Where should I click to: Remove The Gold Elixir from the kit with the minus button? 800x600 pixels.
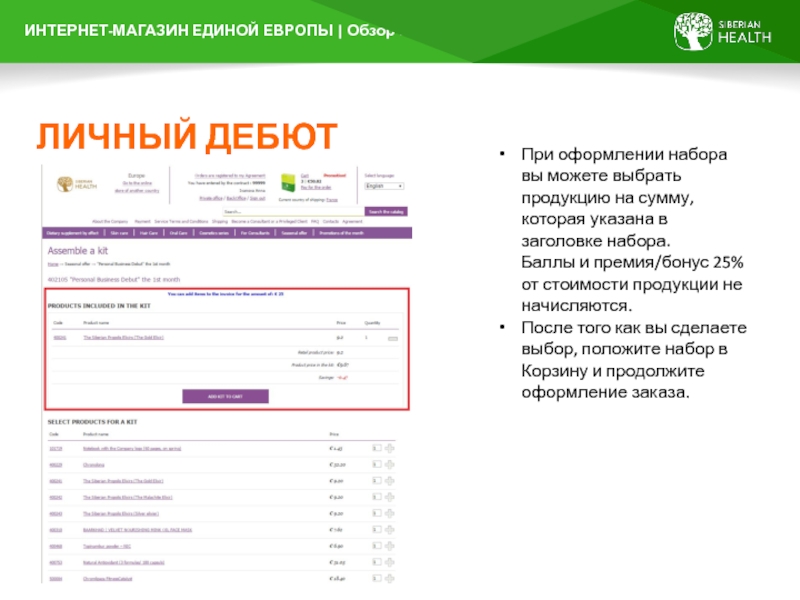click(x=393, y=339)
